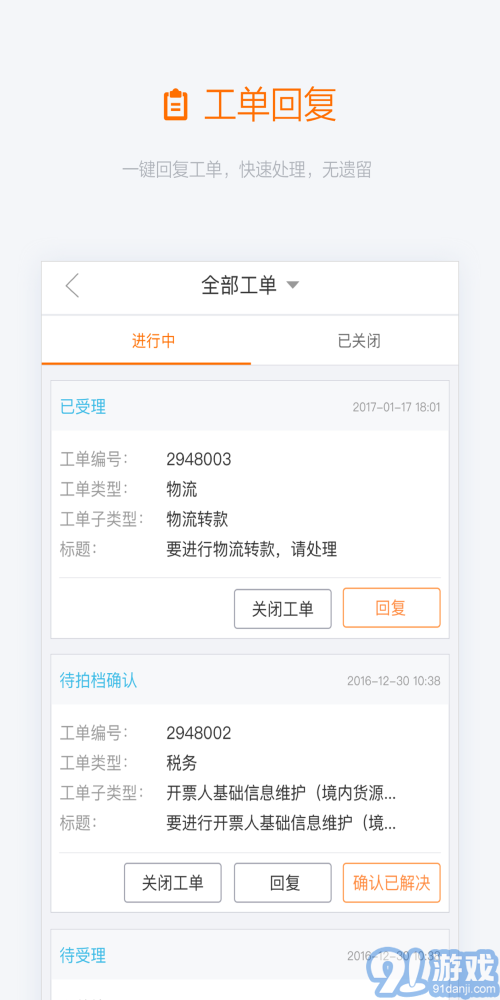Viewport: 500px width, 1000px height.
Task: Expand truncated subtype 开票人基础信息维护
Action: click(281, 793)
